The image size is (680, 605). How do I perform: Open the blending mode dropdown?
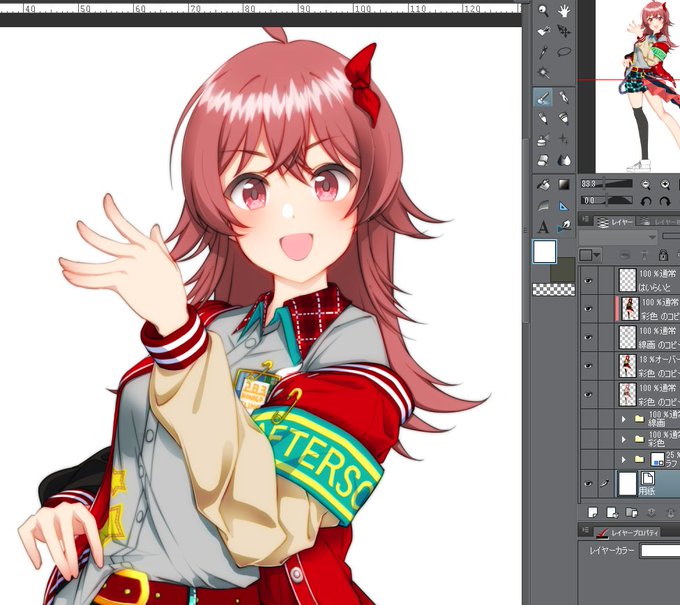618,237
